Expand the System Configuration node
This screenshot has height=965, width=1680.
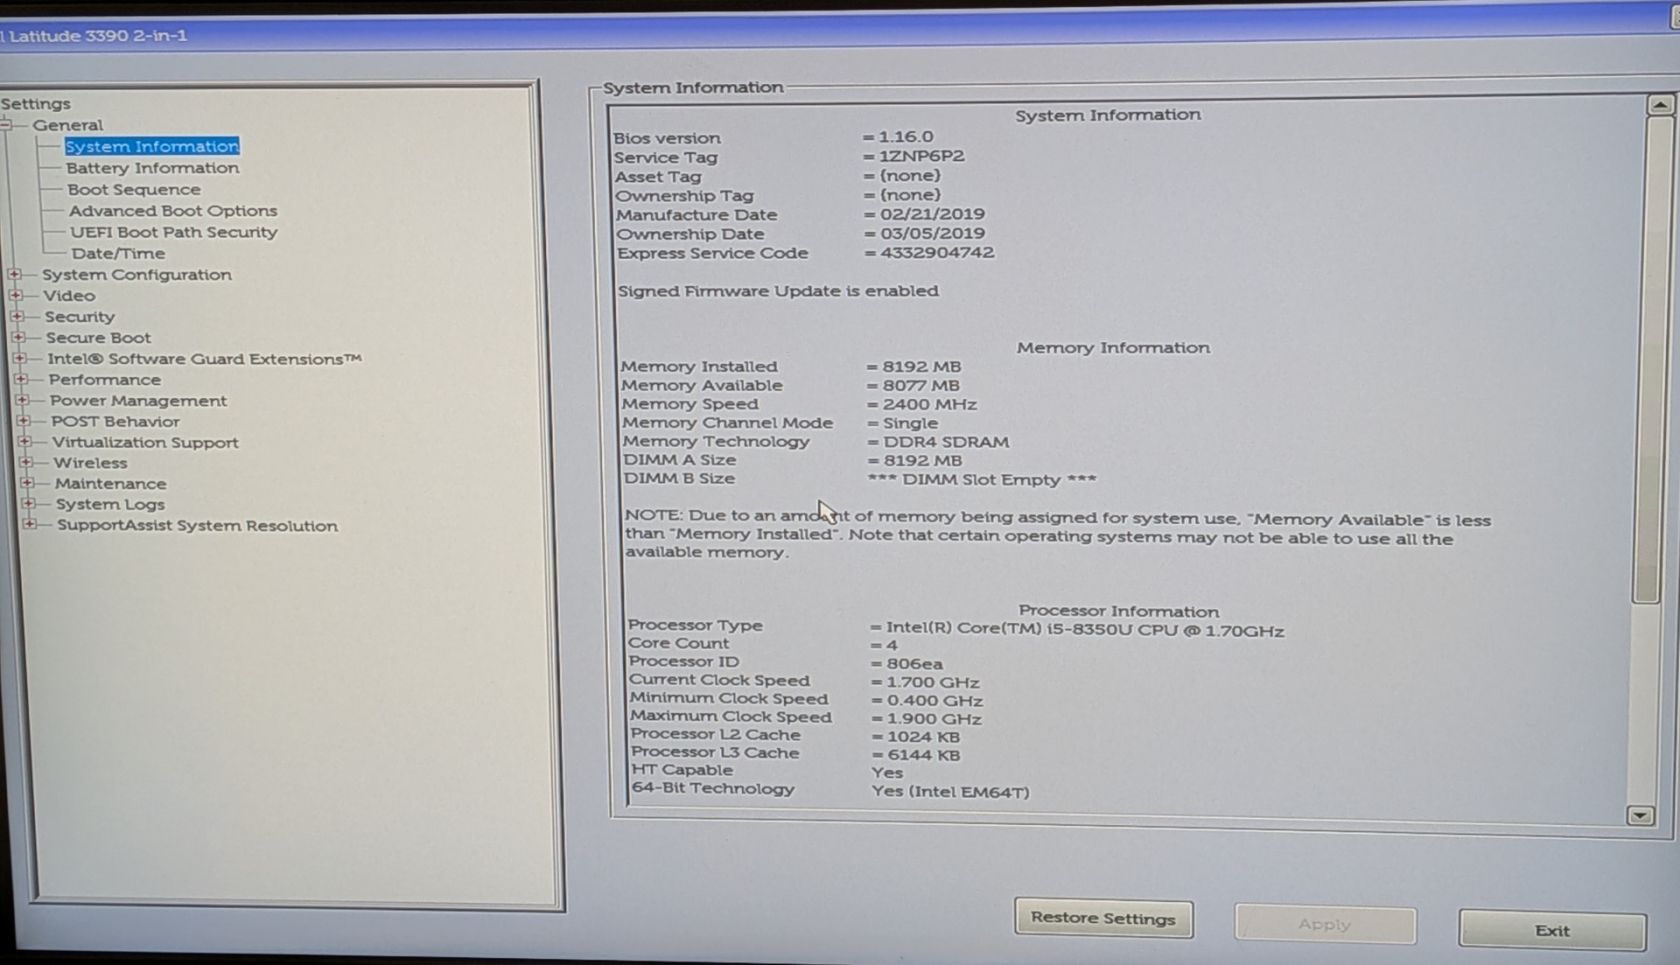tap(14, 274)
